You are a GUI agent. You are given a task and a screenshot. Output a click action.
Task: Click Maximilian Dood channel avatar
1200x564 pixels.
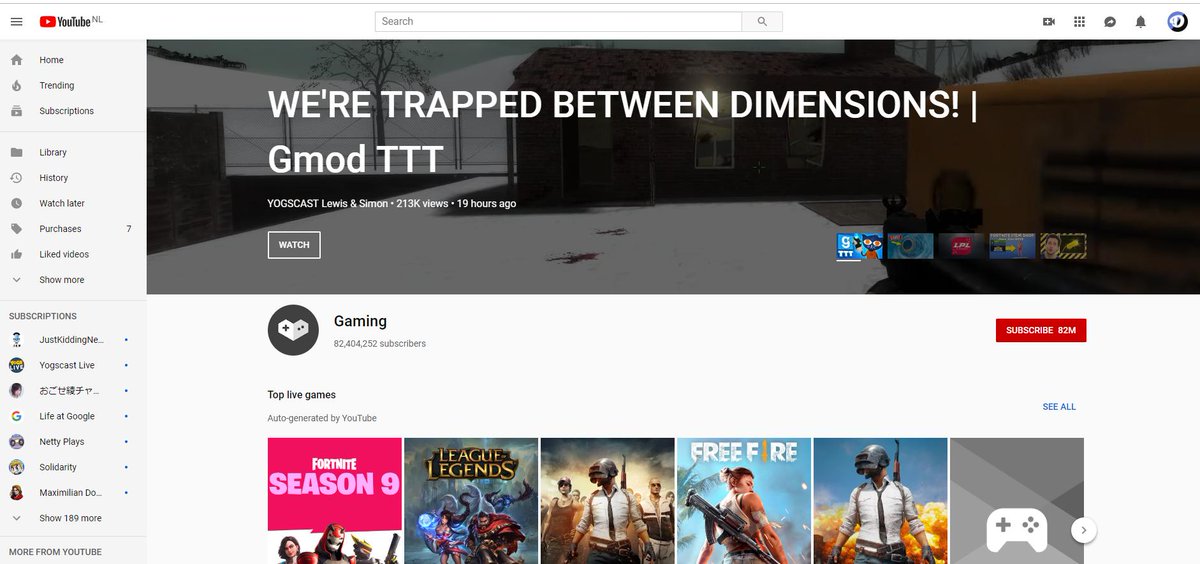(x=17, y=493)
